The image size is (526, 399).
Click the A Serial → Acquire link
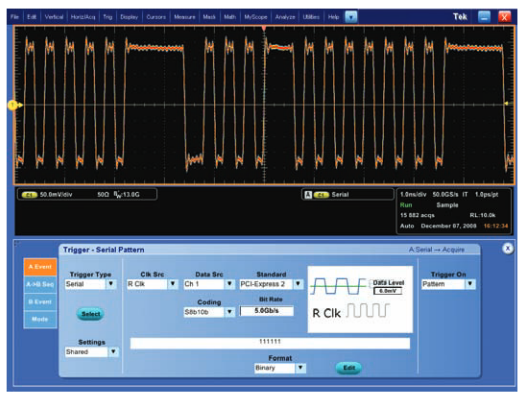(436, 250)
